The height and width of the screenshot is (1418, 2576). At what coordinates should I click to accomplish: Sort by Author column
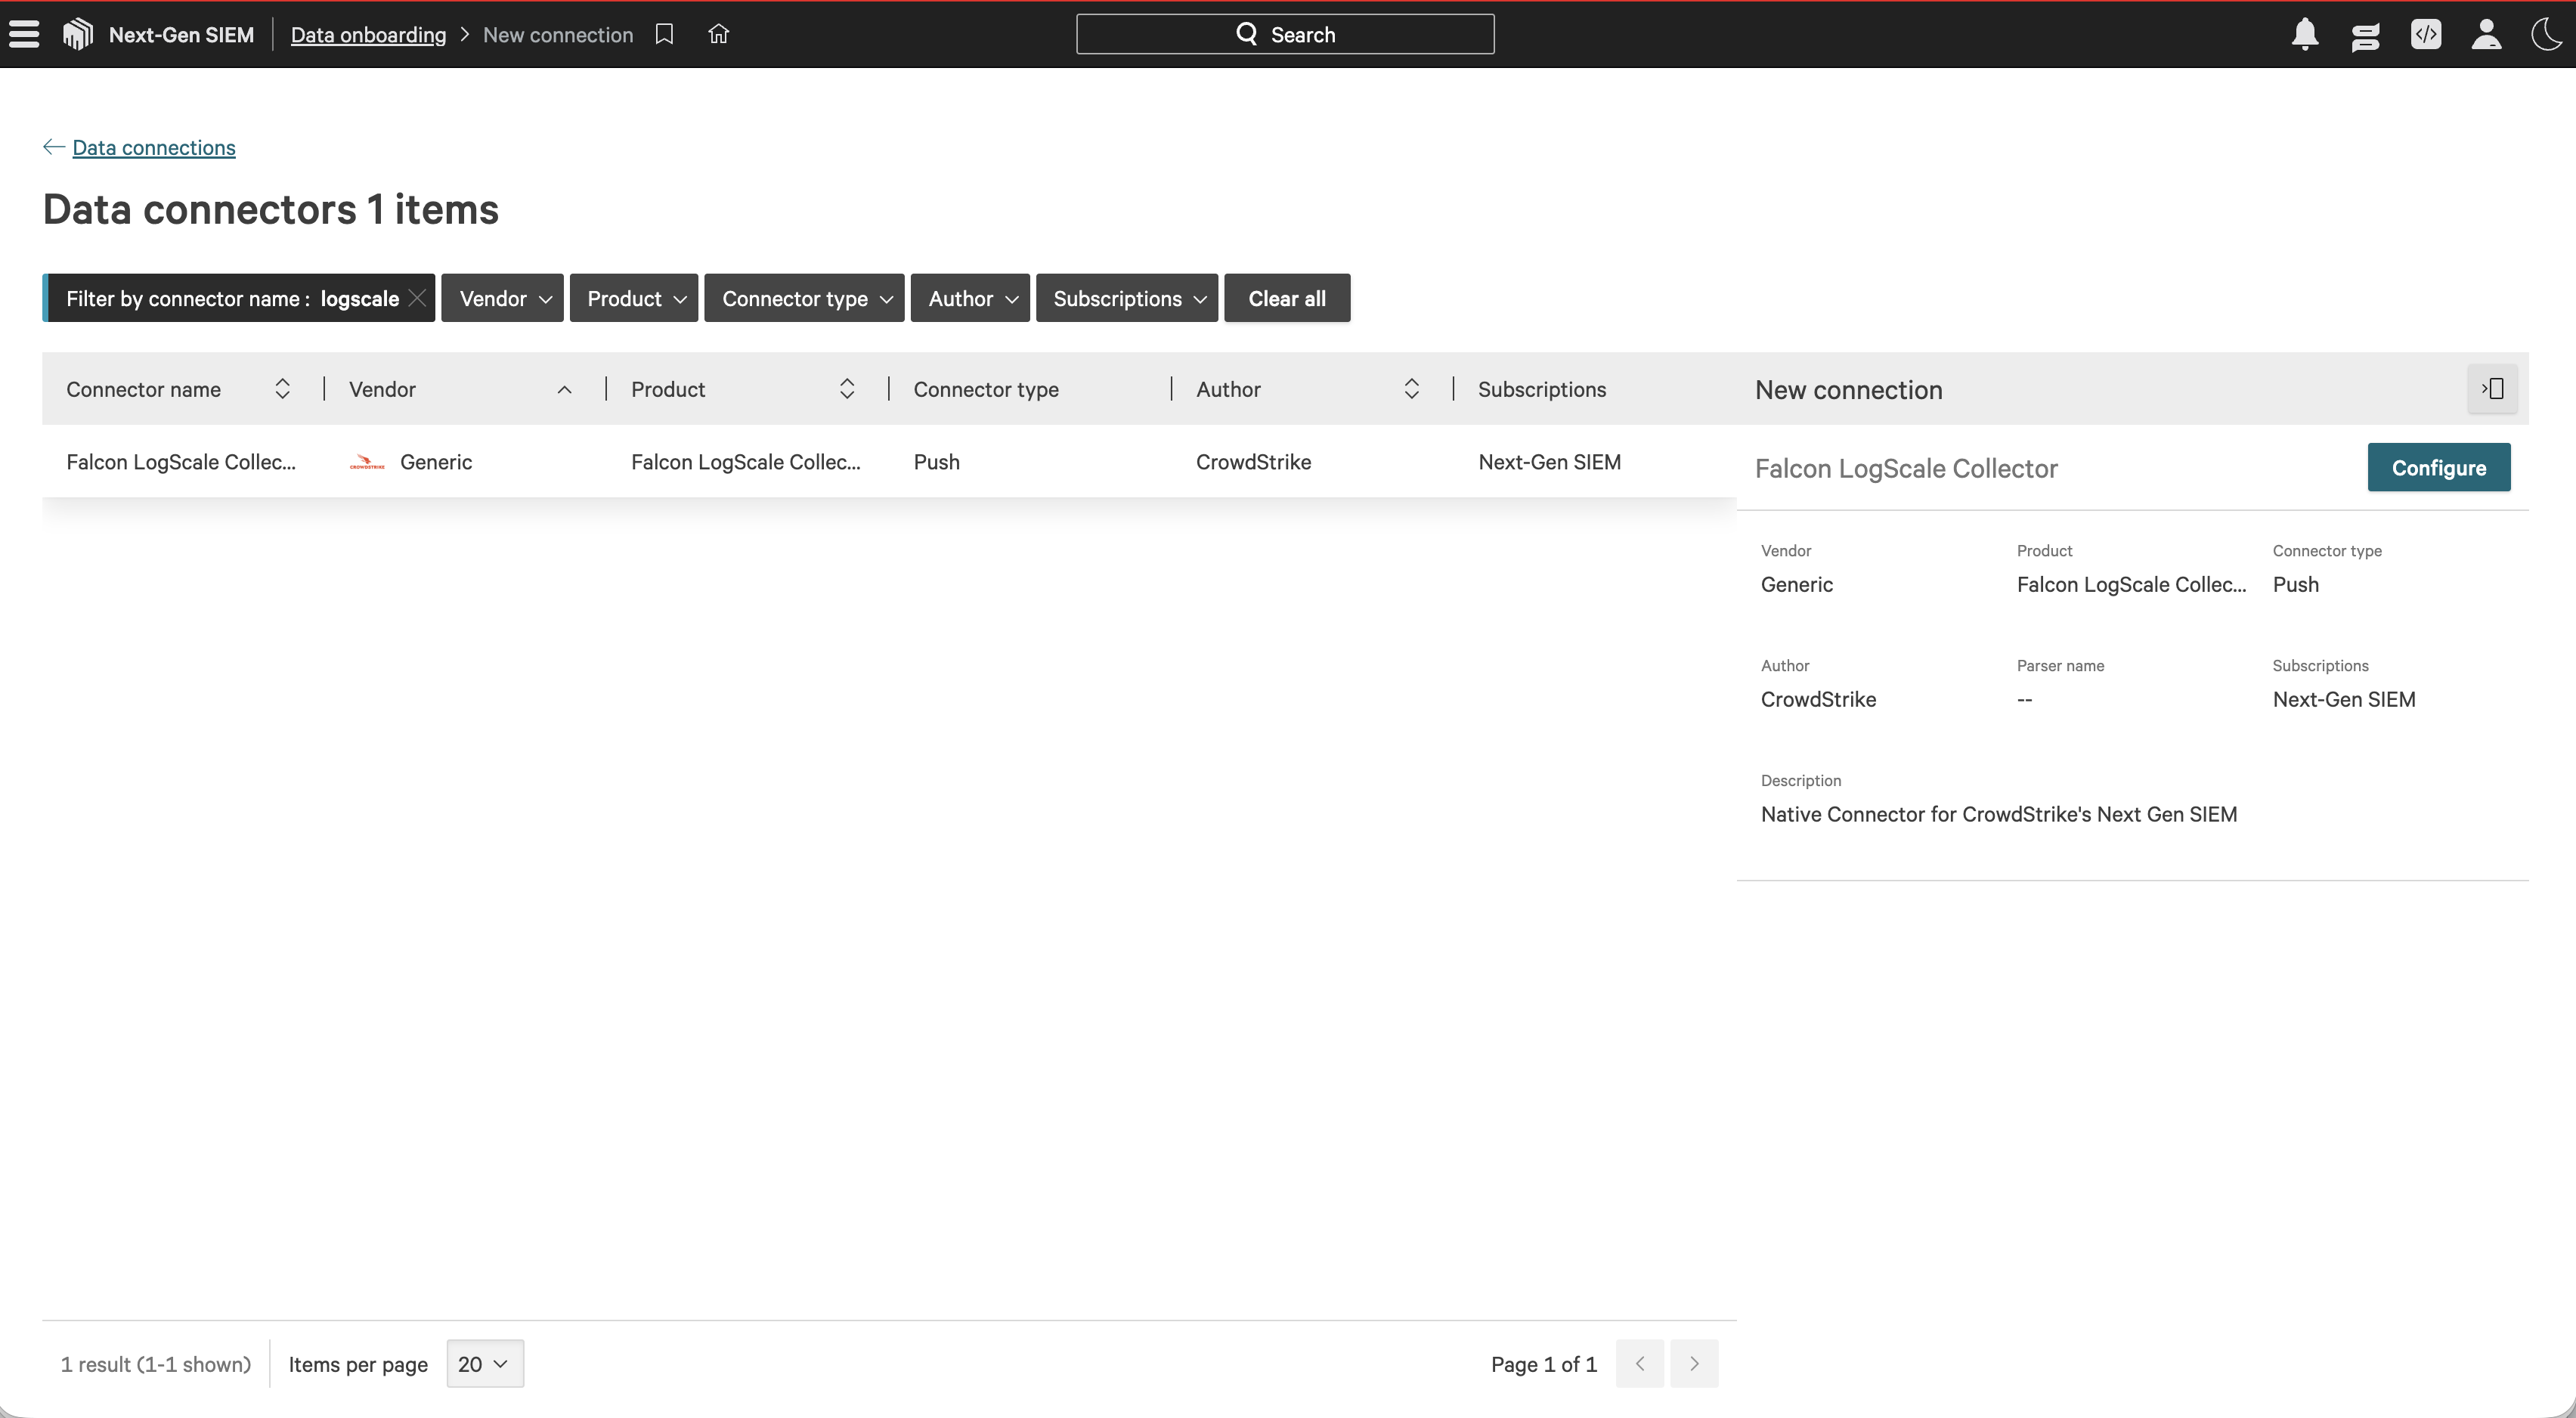[x=1411, y=389]
